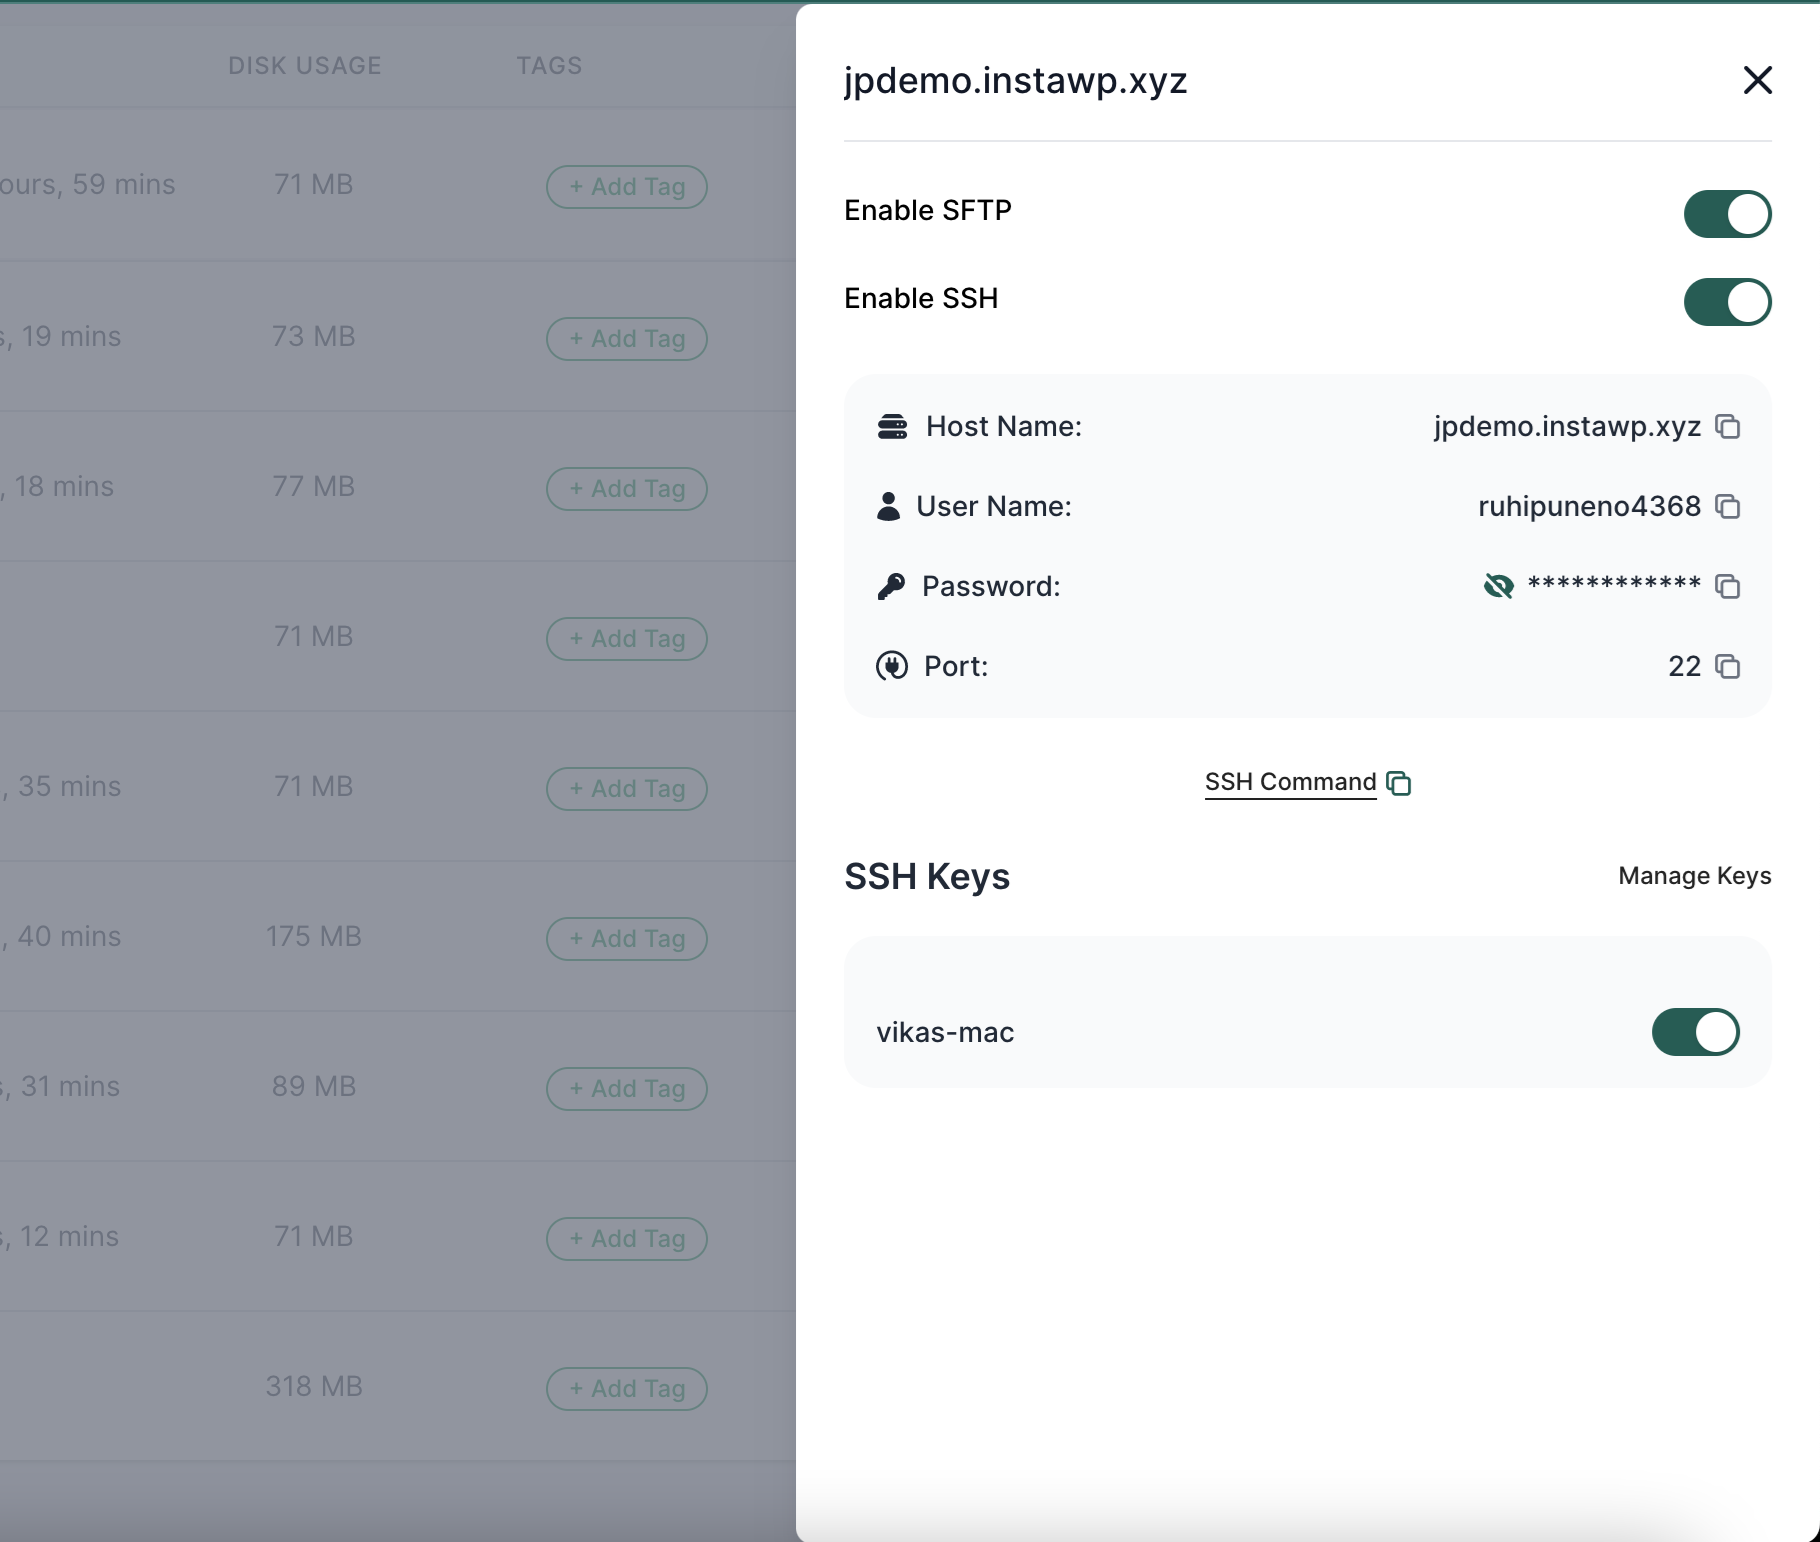The image size is (1820, 1542).
Task: Copy the port number 22
Action: [x=1729, y=666]
